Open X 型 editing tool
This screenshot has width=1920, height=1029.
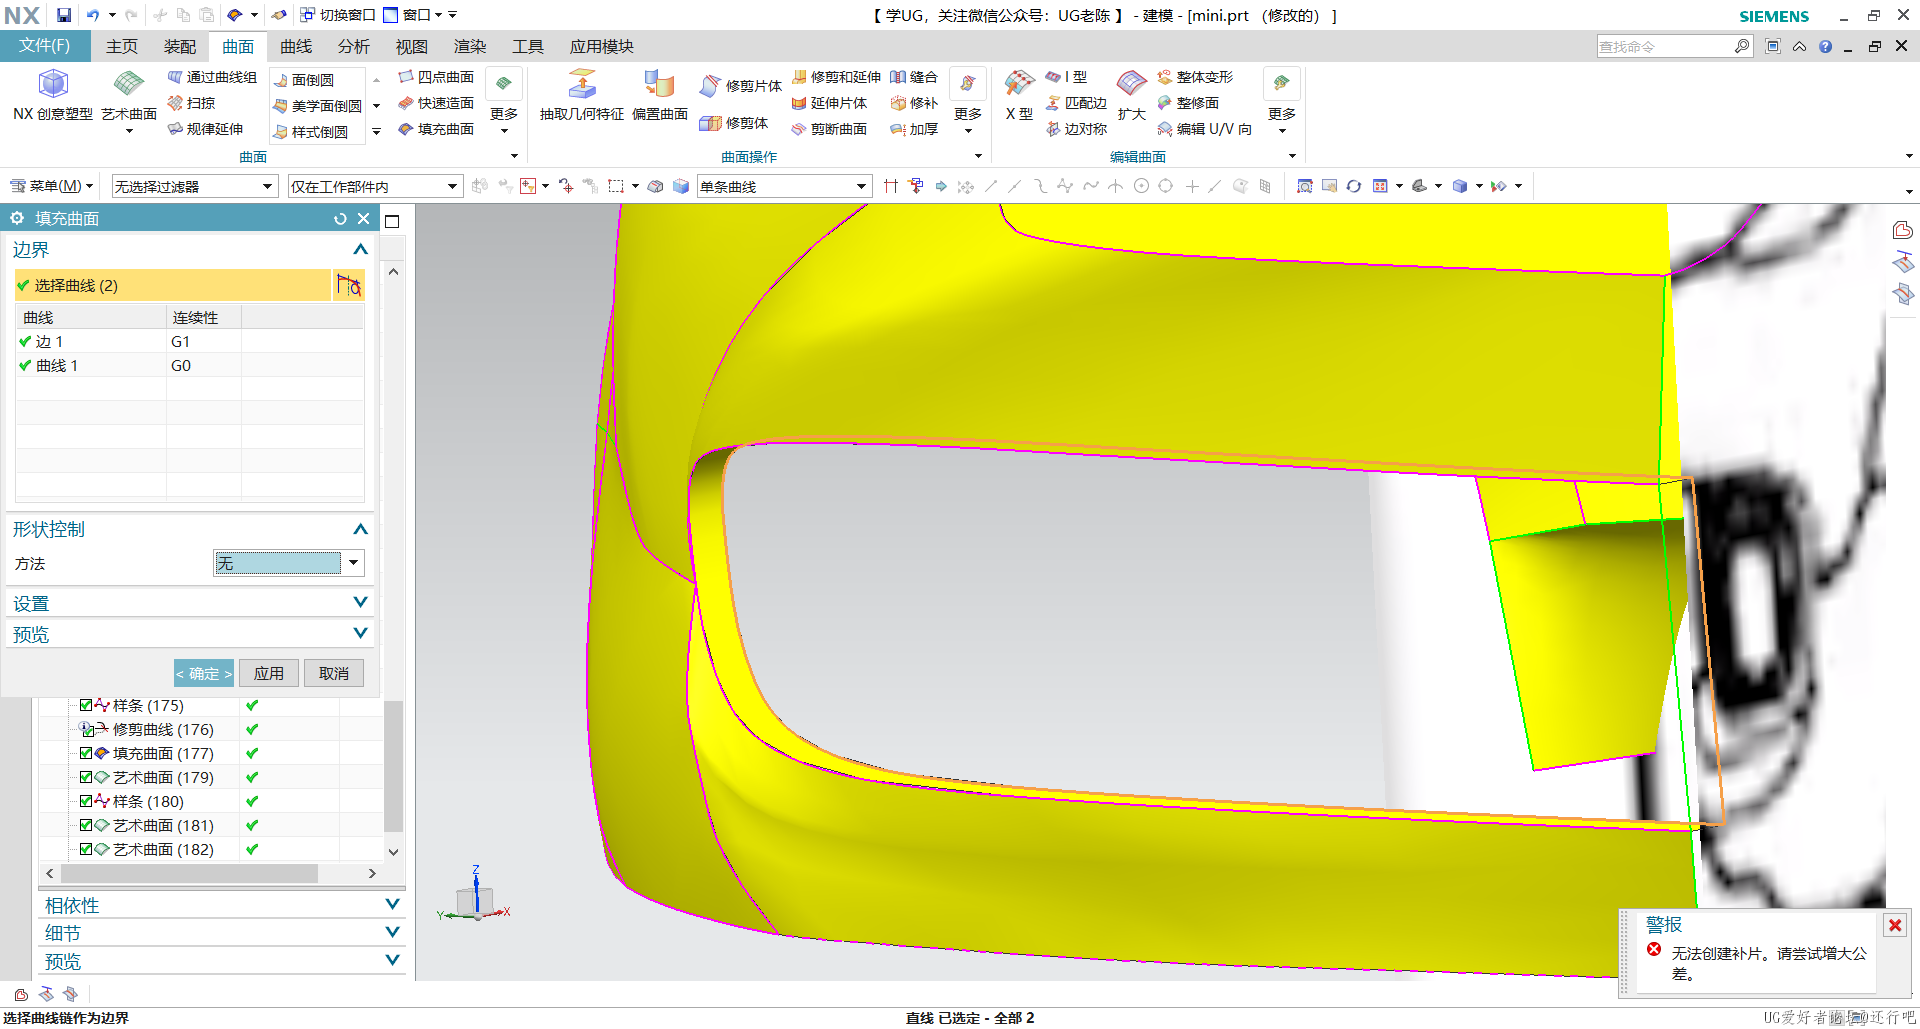point(1019,96)
